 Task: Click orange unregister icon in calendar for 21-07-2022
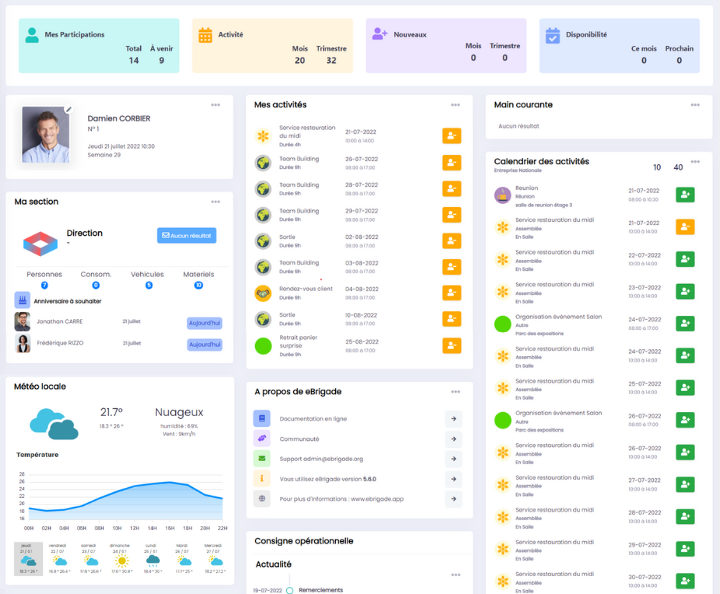coord(685,227)
